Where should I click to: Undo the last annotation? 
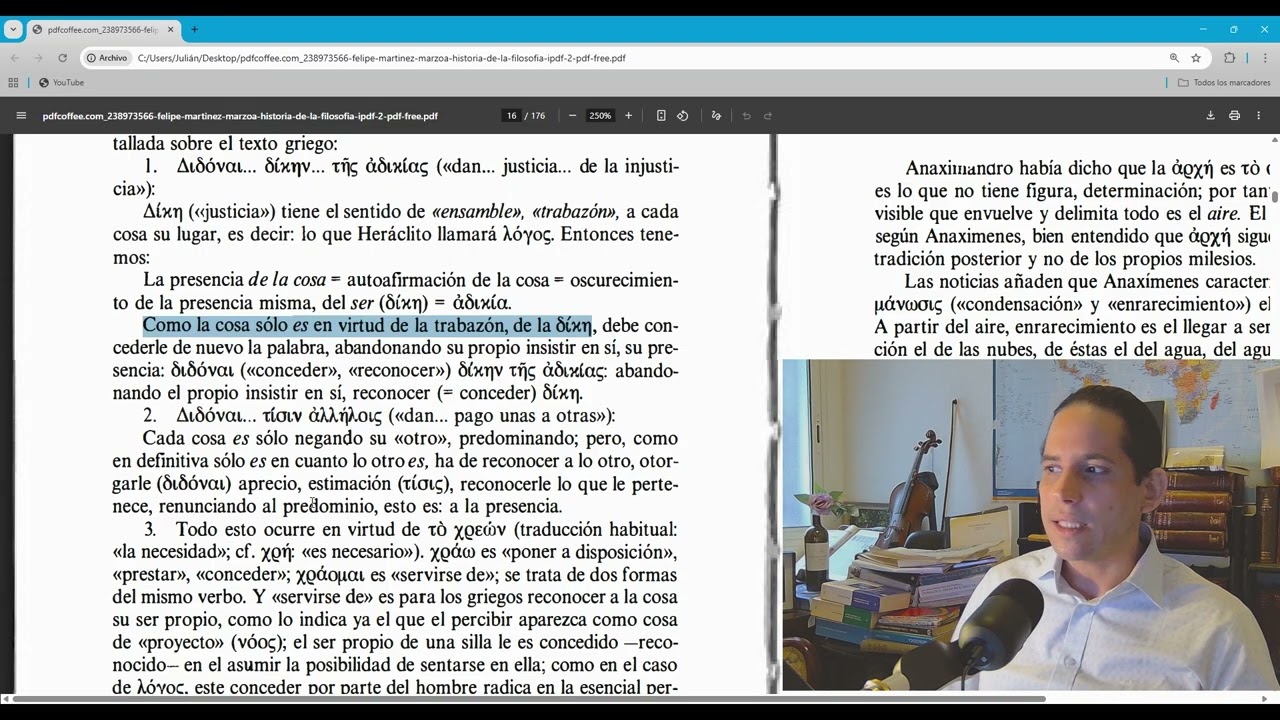(746, 116)
